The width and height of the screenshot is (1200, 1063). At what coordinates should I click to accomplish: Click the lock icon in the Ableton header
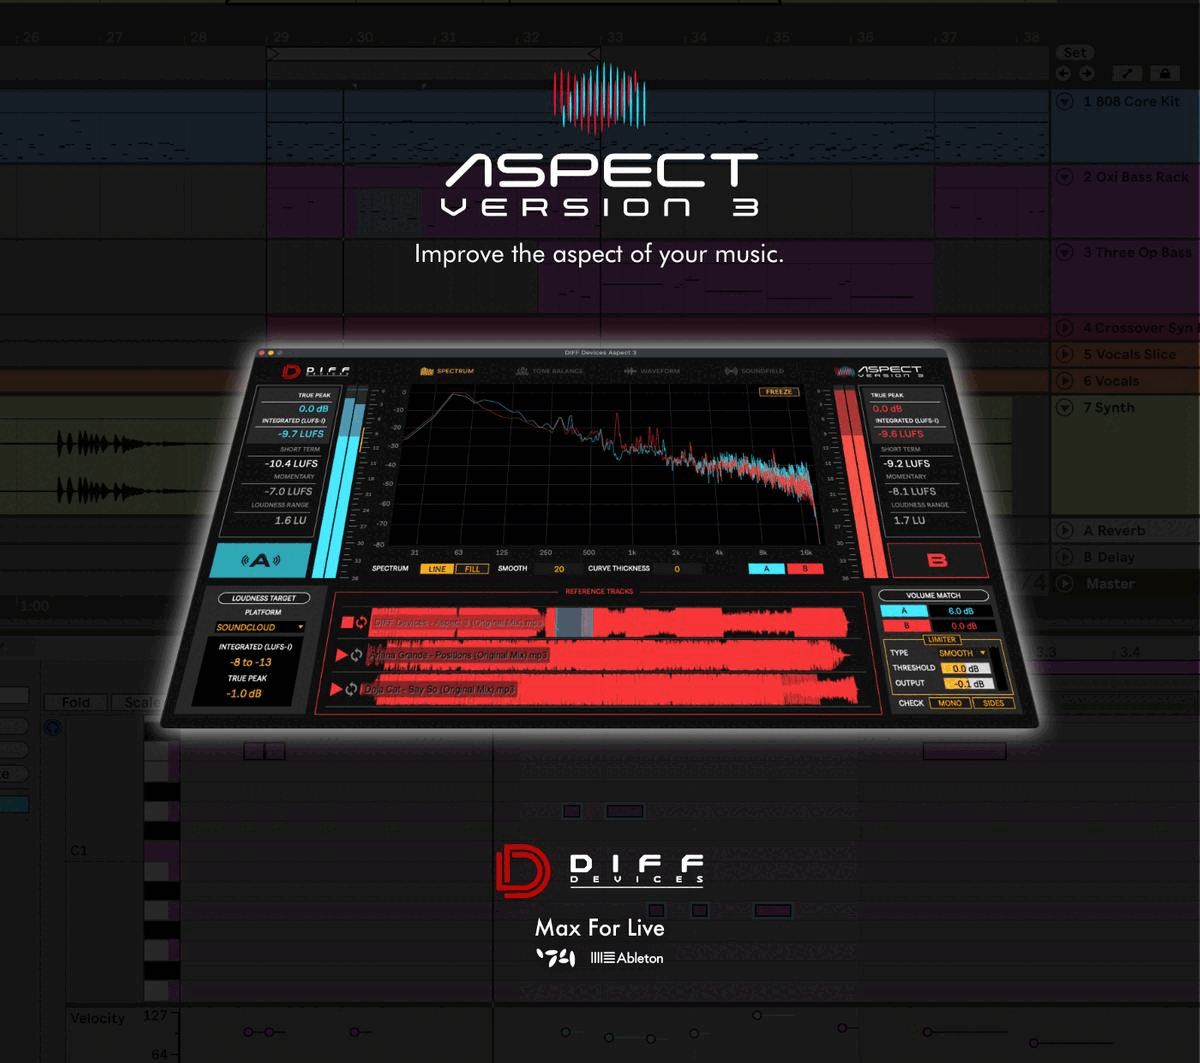click(x=1161, y=73)
